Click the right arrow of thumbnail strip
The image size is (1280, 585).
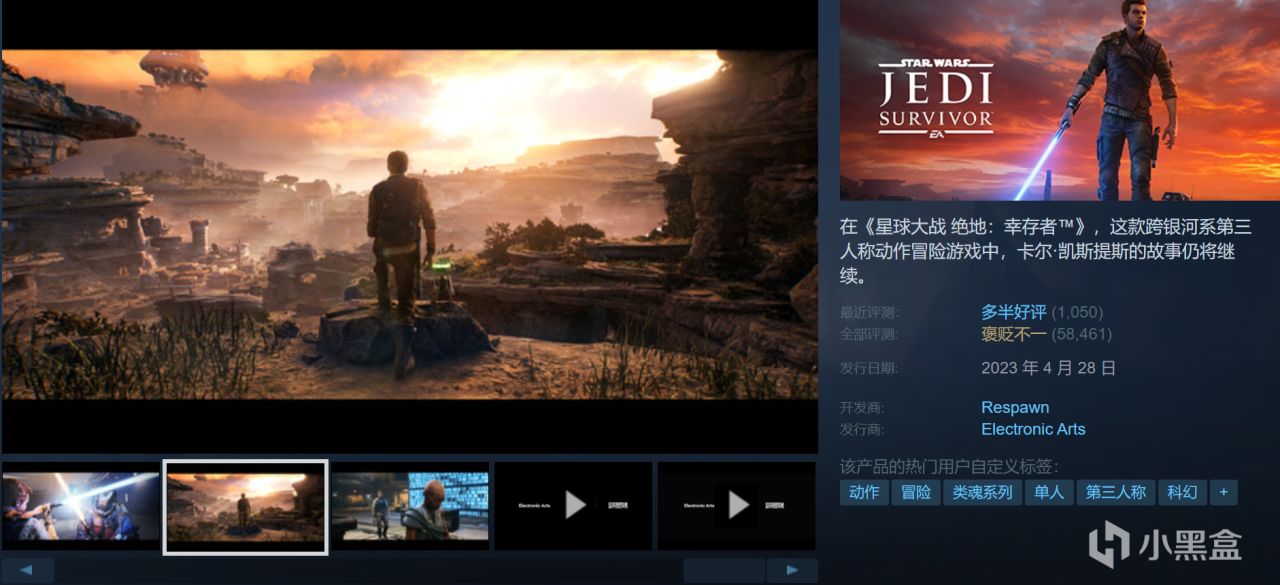click(792, 571)
